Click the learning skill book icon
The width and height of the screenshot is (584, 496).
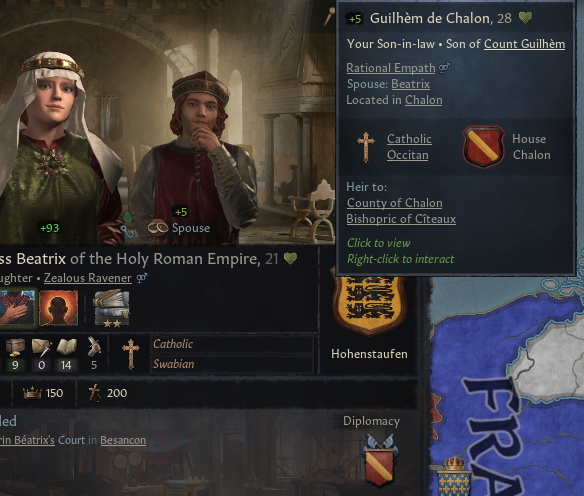66,347
